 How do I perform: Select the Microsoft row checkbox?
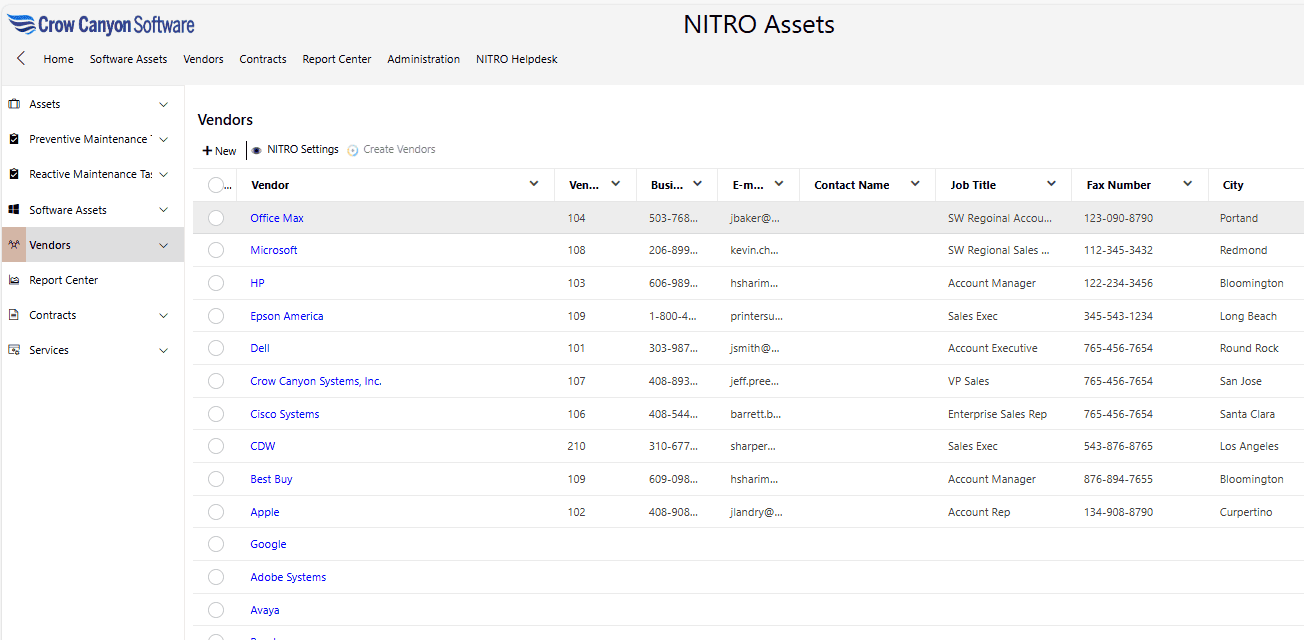216,250
